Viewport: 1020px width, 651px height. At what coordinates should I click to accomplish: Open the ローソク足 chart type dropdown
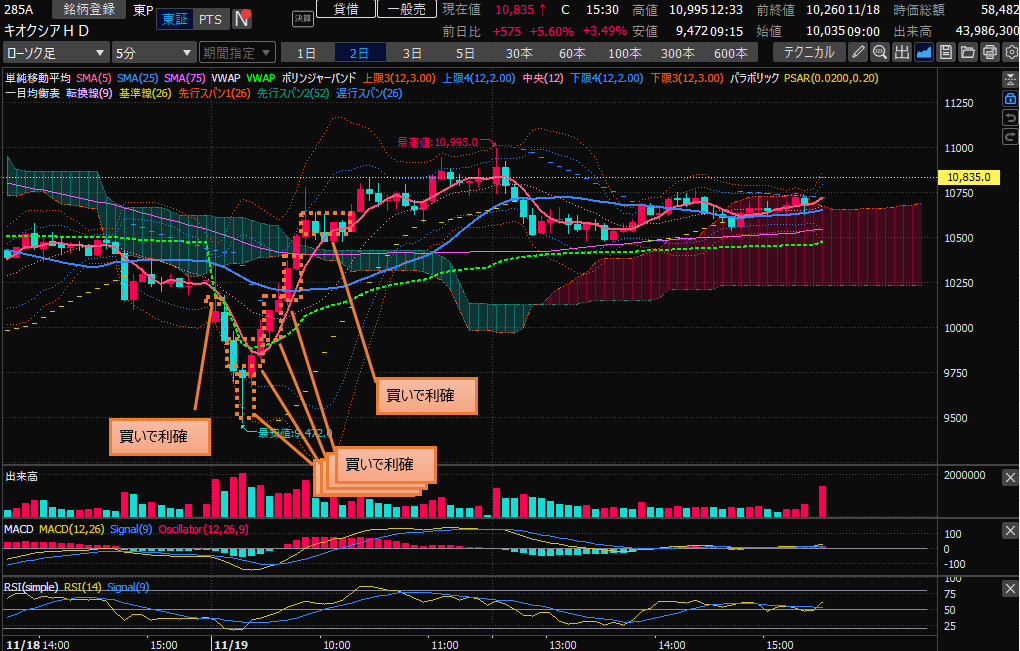pyautogui.click(x=56, y=52)
